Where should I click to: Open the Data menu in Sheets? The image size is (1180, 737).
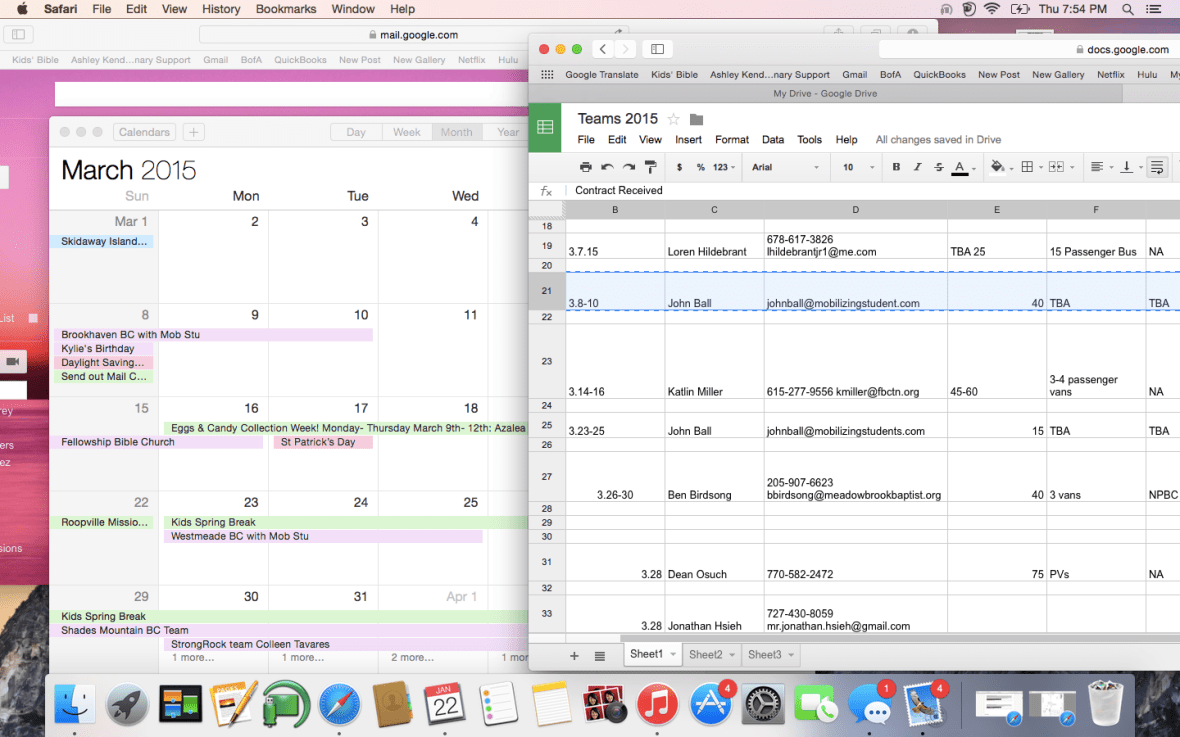(x=772, y=140)
